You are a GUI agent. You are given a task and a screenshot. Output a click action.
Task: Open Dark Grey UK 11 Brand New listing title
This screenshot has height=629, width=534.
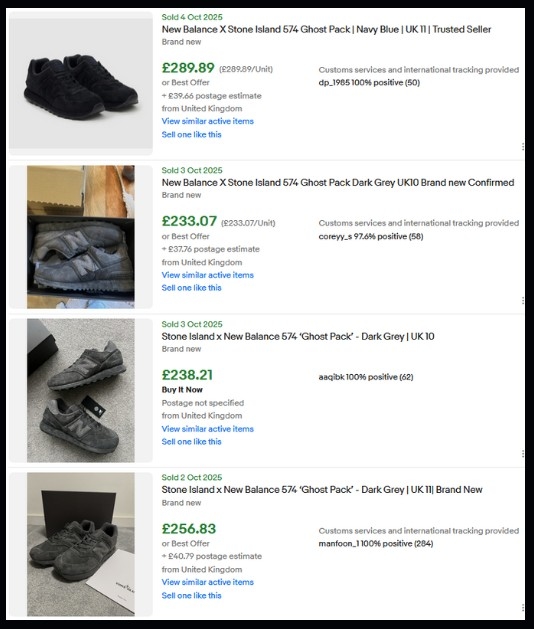[x=322, y=489]
